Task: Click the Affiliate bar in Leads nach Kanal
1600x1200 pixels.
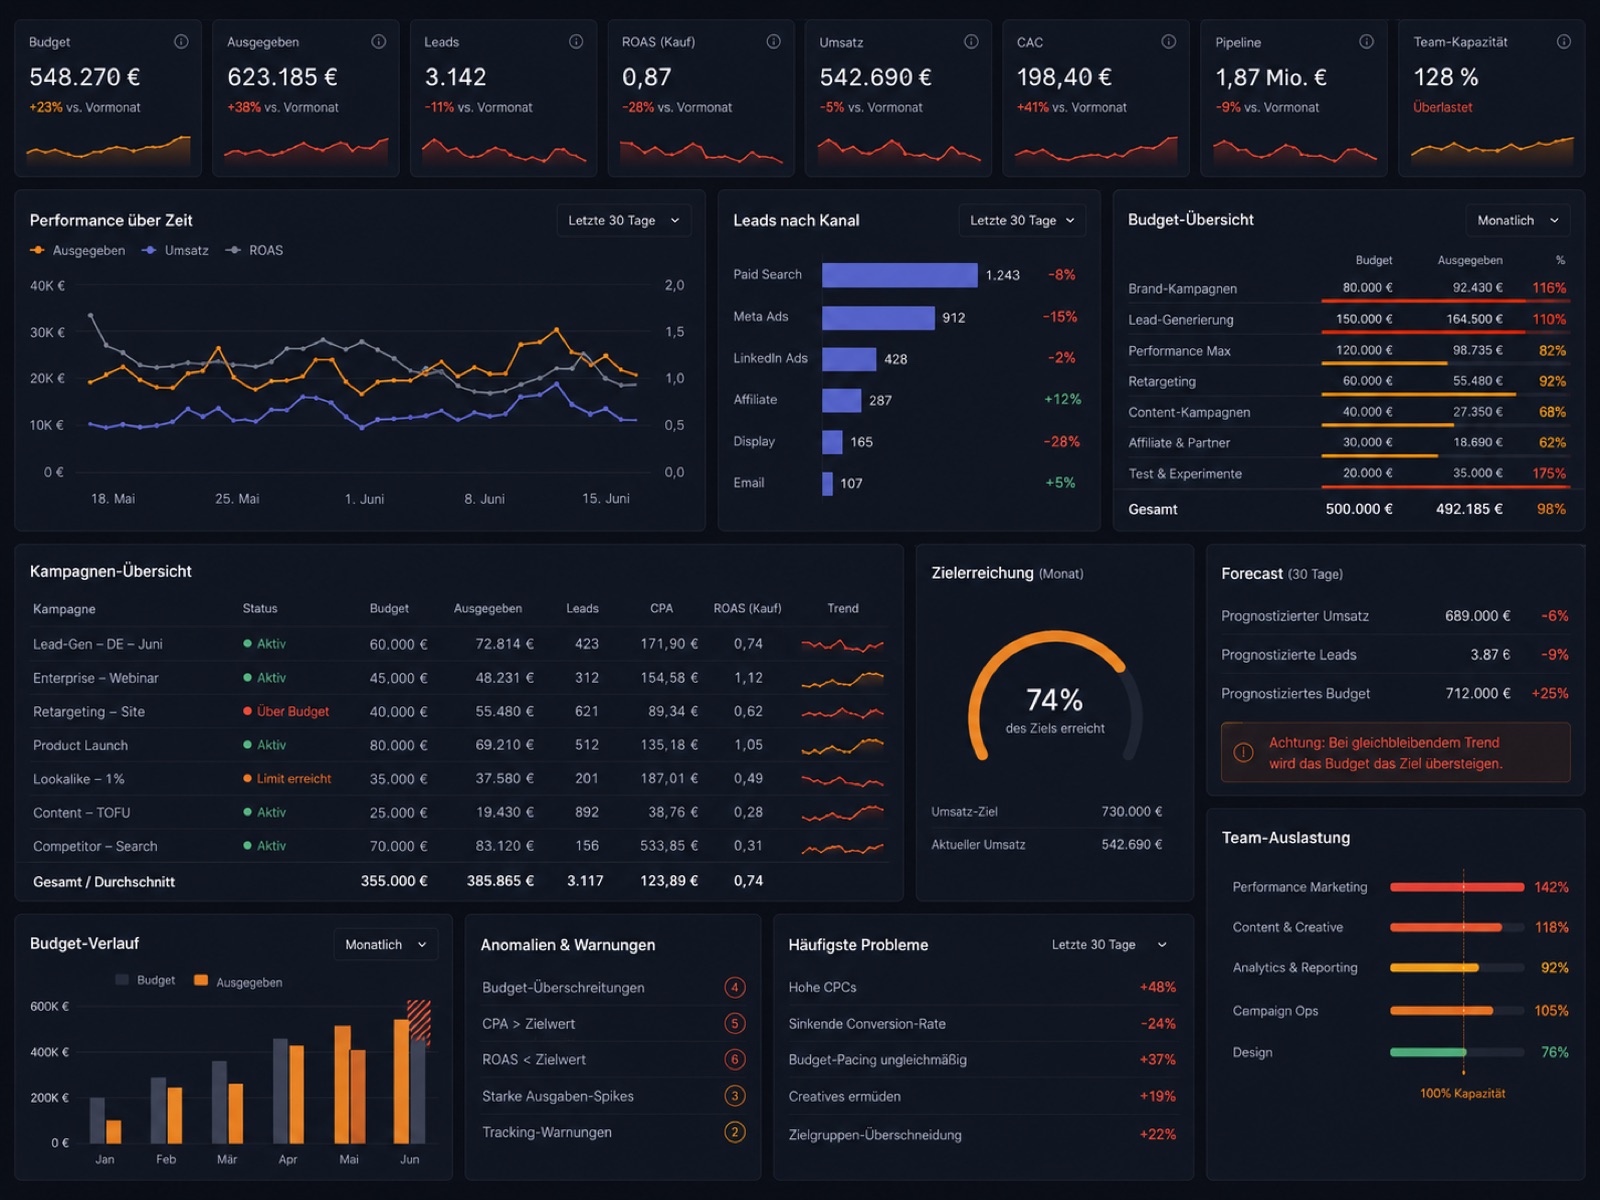Action: (841, 400)
